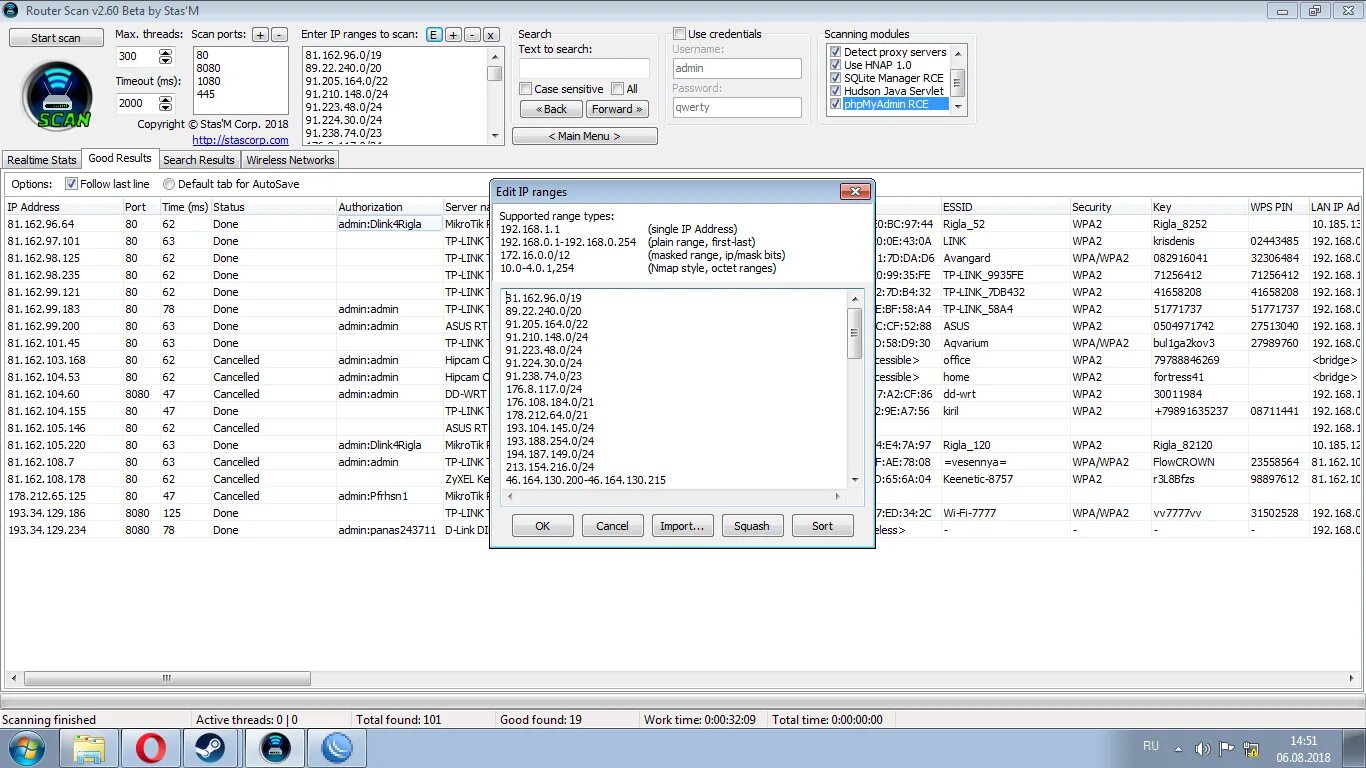The height and width of the screenshot is (768, 1366).
Task: Click the scanning modules list down arrow
Action: coord(958,106)
